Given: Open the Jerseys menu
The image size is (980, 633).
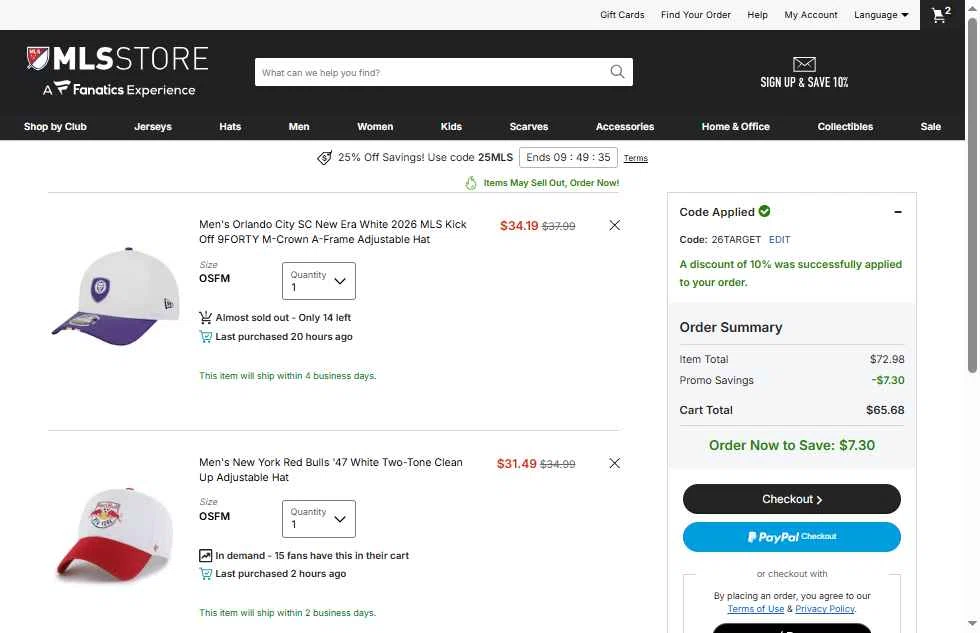Looking at the screenshot, I should tap(152, 126).
